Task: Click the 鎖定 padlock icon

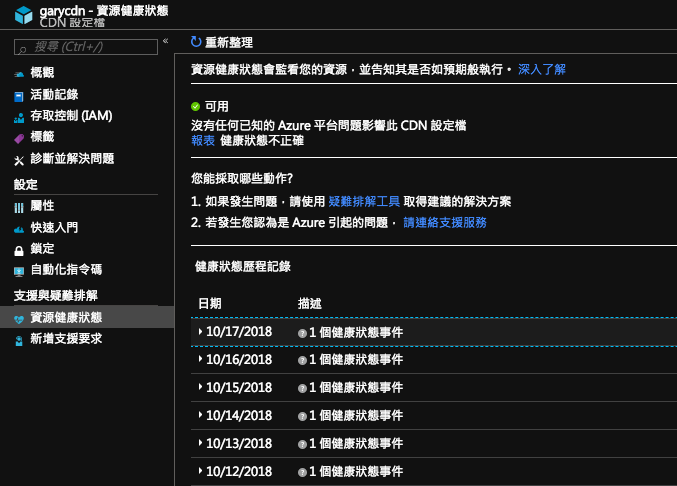Action: coord(19,251)
